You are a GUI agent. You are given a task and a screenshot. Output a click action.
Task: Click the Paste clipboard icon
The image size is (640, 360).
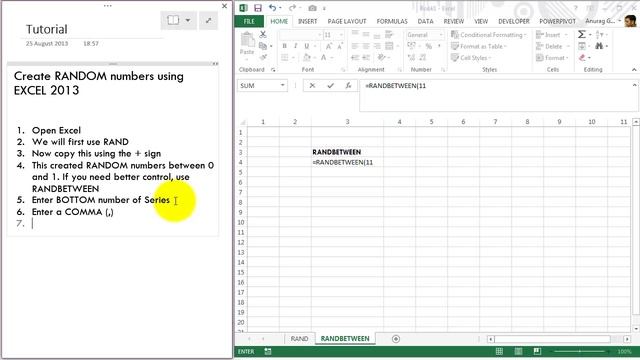(x=247, y=40)
